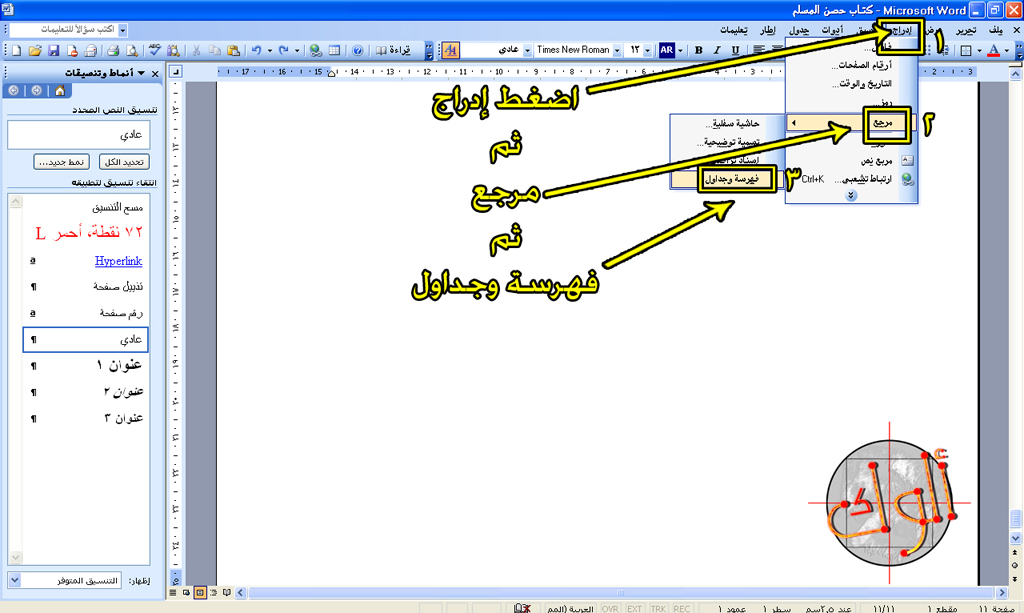Click the تحديد الكل button
The height and width of the screenshot is (613, 1024).
click(x=127, y=162)
